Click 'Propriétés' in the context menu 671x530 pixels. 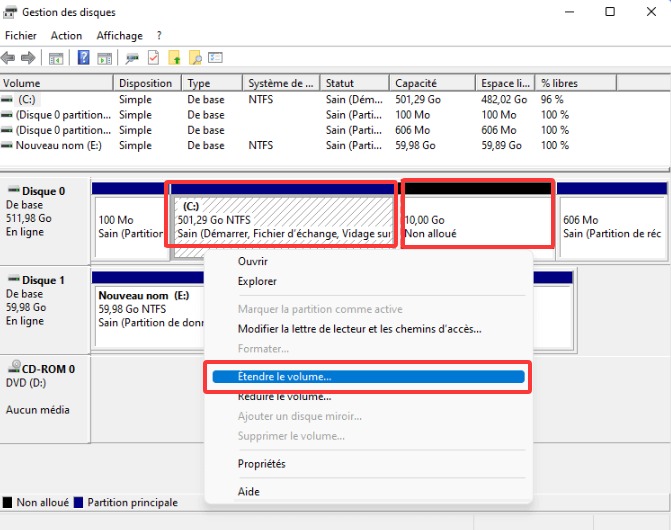click(261, 464)
